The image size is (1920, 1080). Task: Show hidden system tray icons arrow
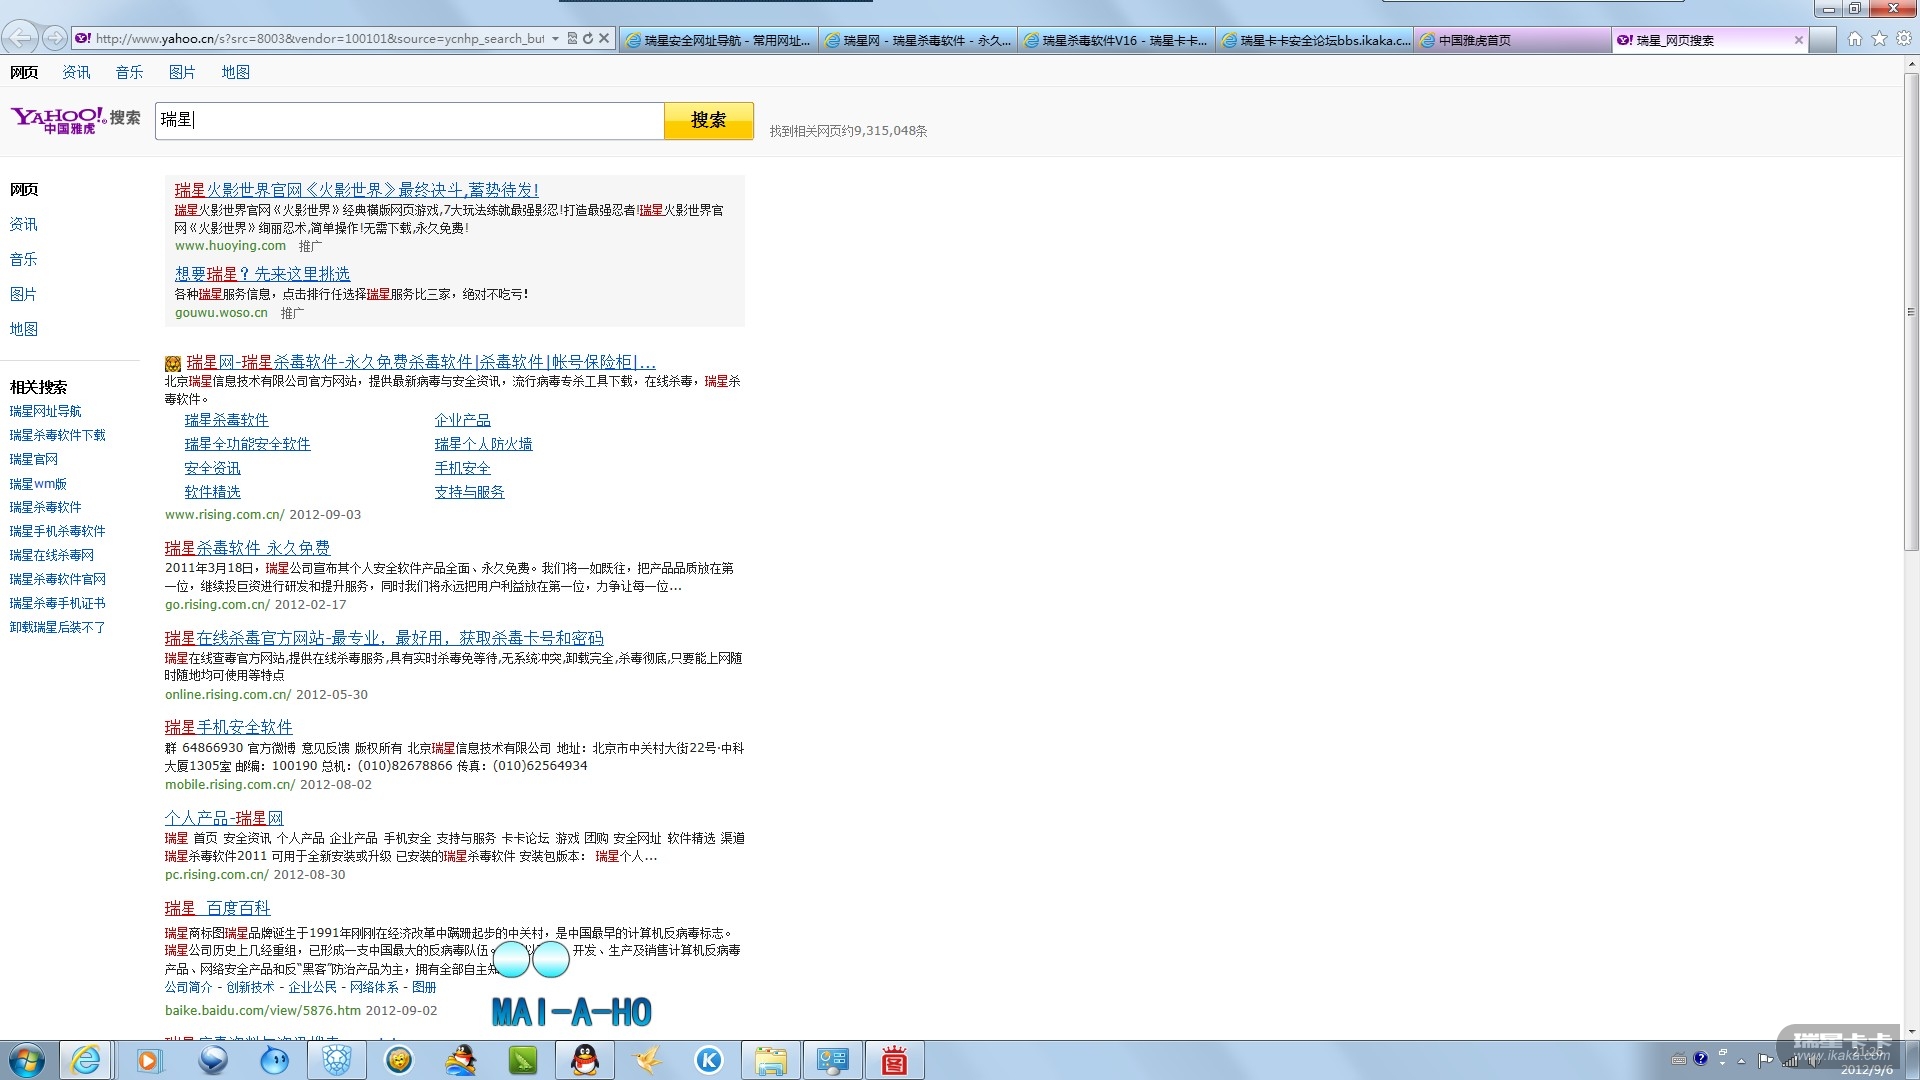point(1741,1060)
